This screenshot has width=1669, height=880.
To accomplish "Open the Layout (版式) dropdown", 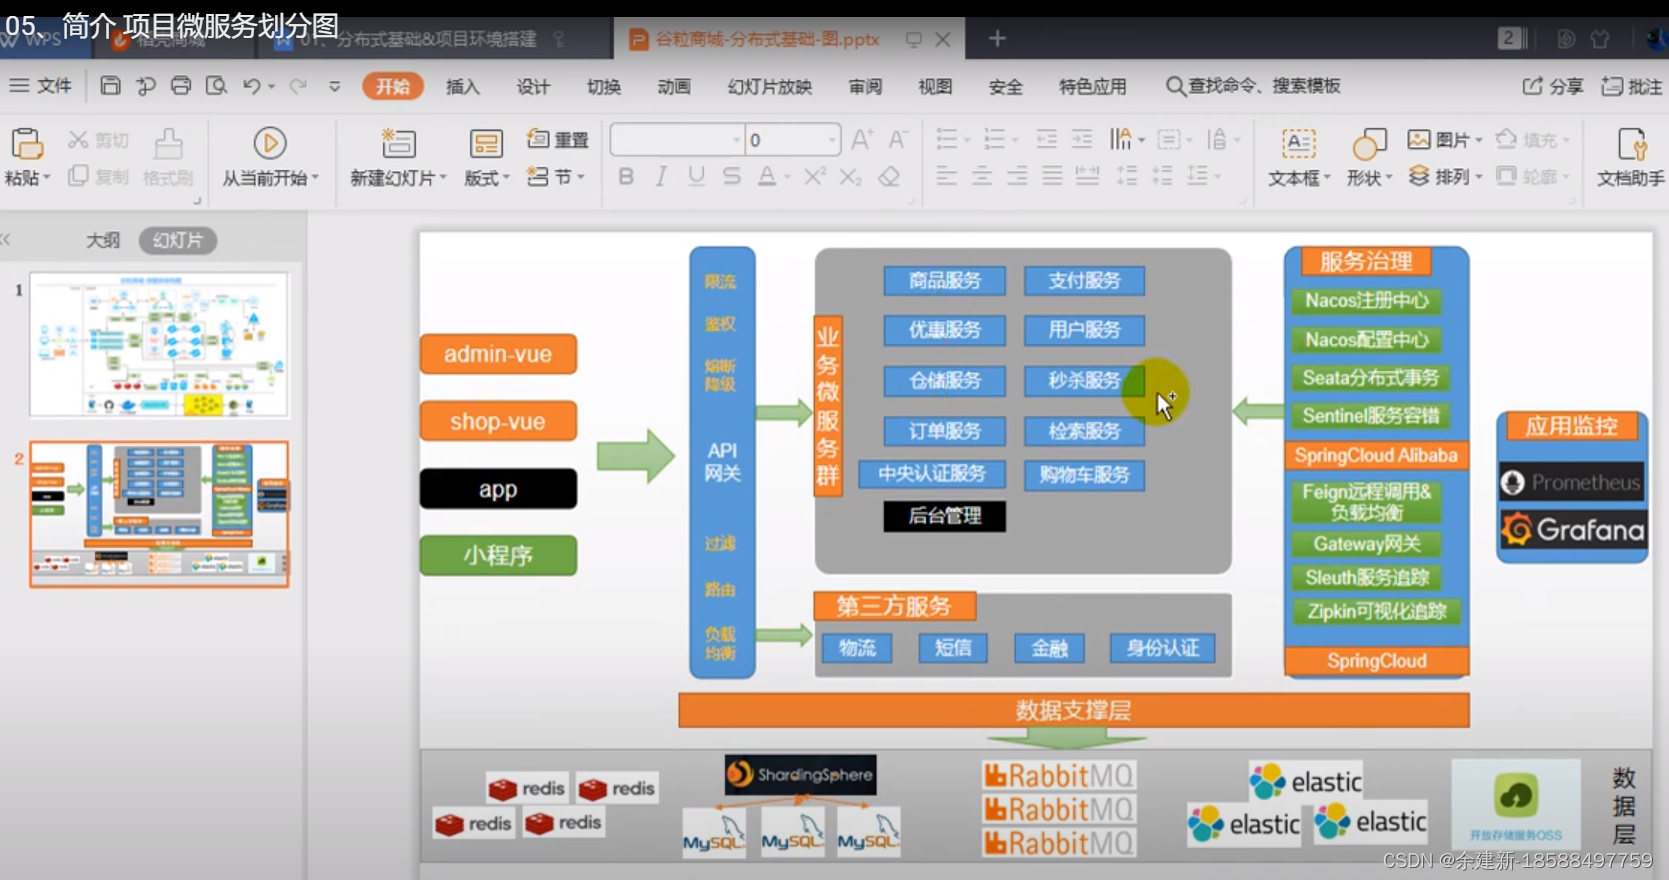I will pos(487,178).
